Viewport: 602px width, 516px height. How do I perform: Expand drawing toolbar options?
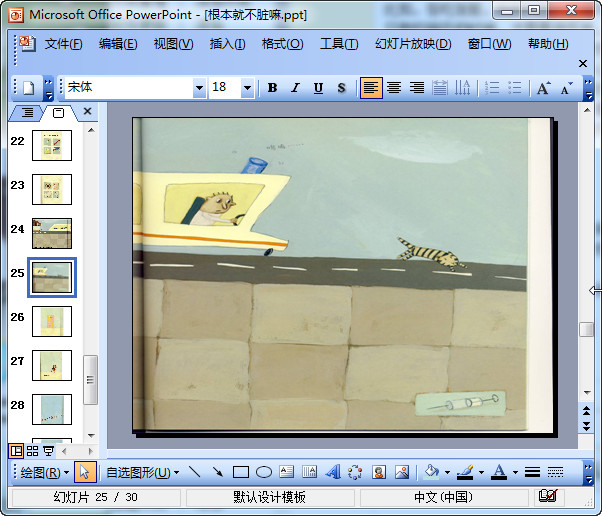(x=588, y=472)
